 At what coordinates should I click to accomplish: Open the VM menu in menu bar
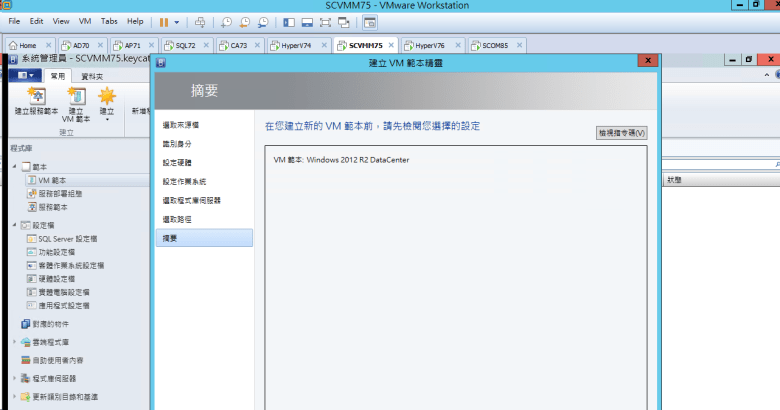84,21
